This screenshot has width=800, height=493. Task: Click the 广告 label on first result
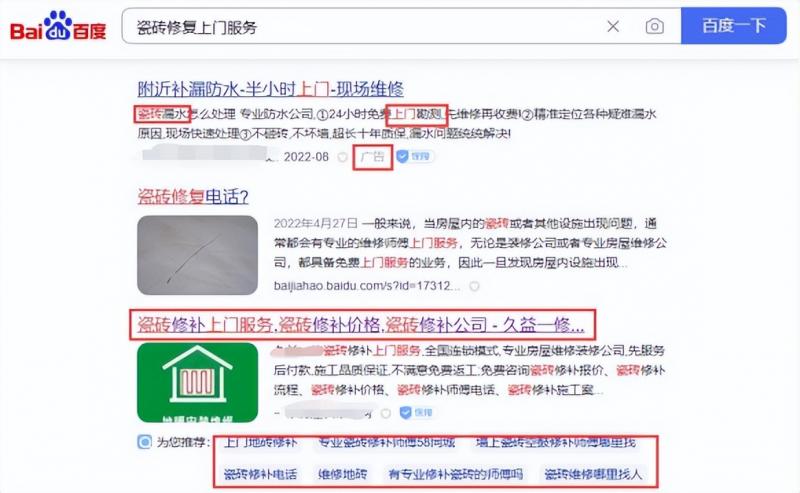[x=372, y=157]
